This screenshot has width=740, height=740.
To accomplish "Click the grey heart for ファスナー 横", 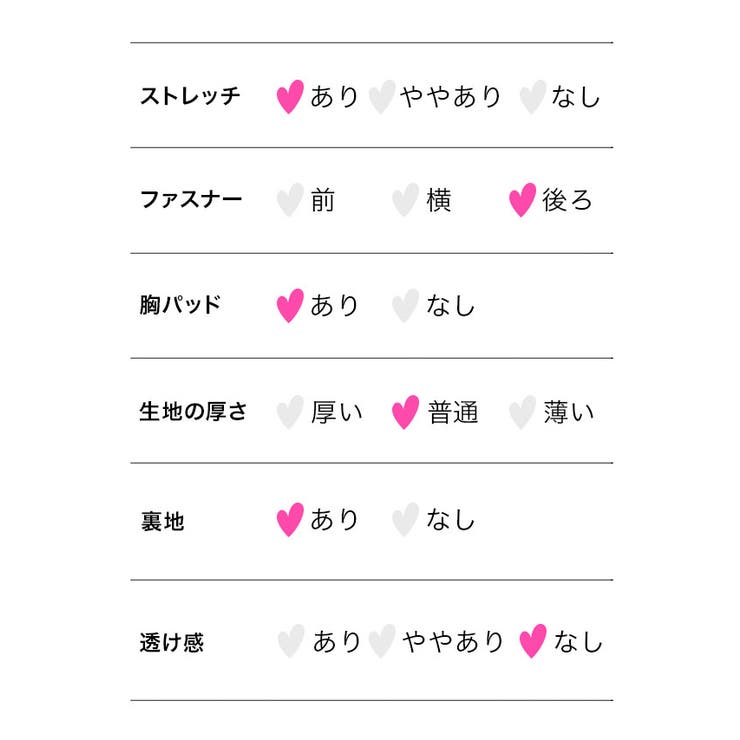I will point(404,200).
